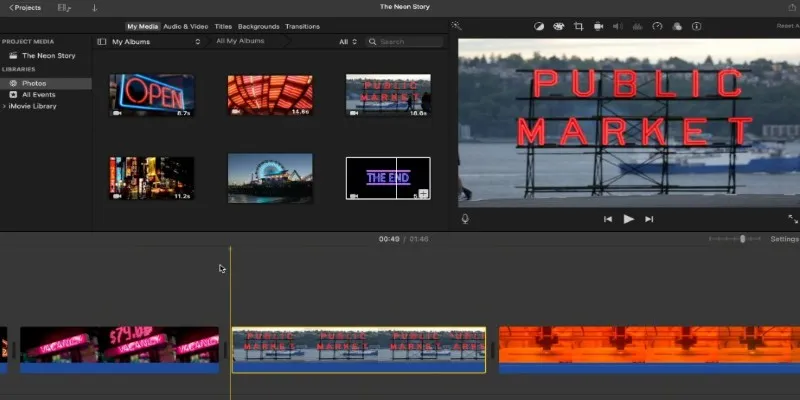Select THE END title clip
800x400 pixels.
tap(388, 178)
